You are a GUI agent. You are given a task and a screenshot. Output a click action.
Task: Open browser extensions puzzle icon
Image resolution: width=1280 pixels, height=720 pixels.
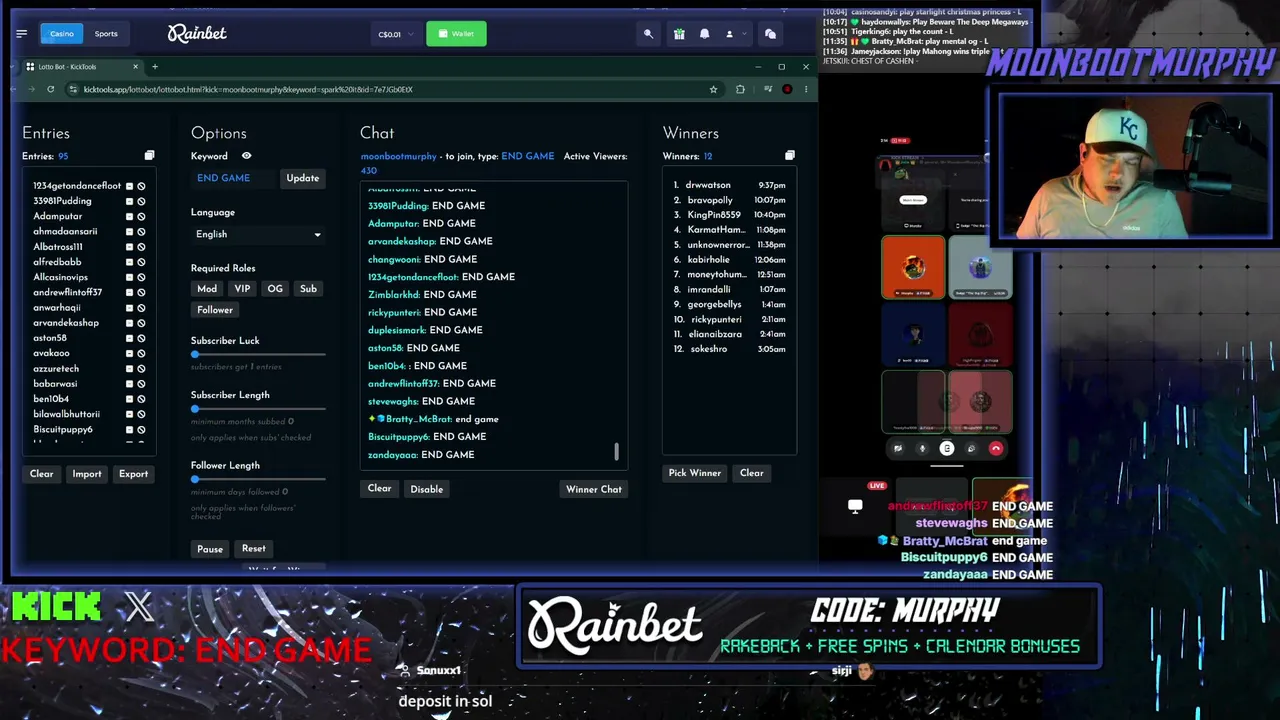(x=740, y=89)
